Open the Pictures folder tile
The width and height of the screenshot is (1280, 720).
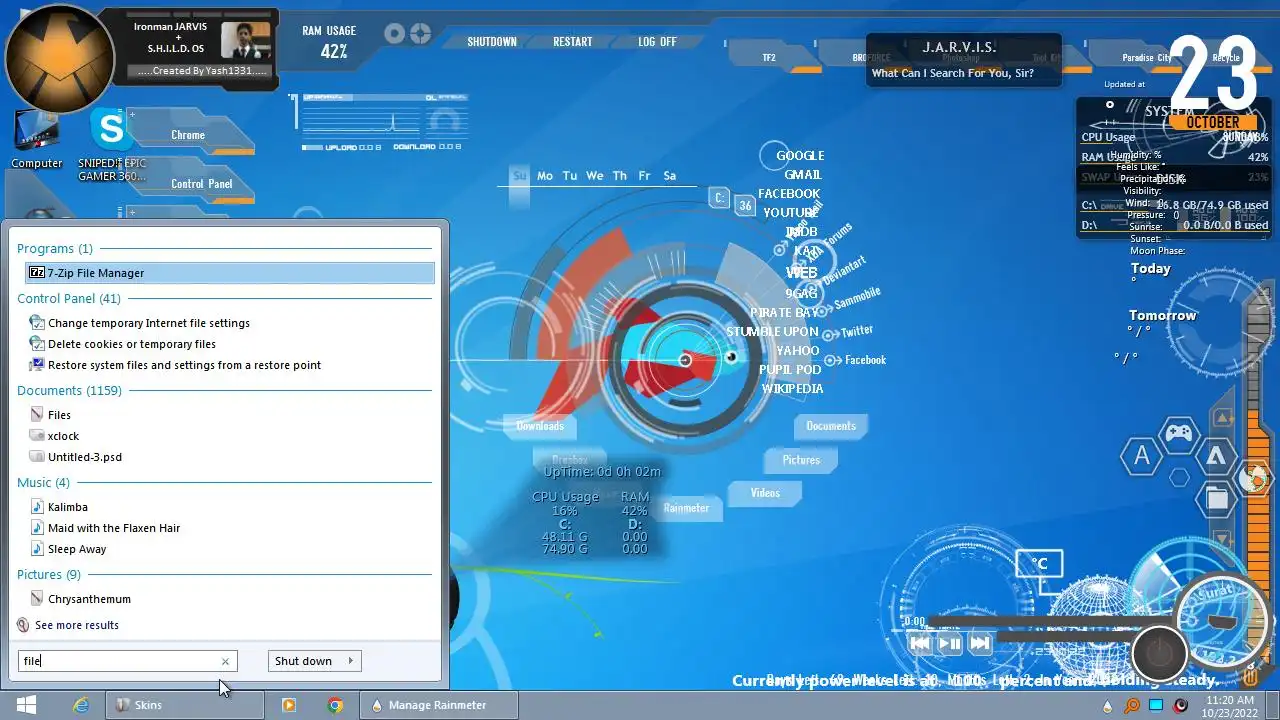click(801, 460)
